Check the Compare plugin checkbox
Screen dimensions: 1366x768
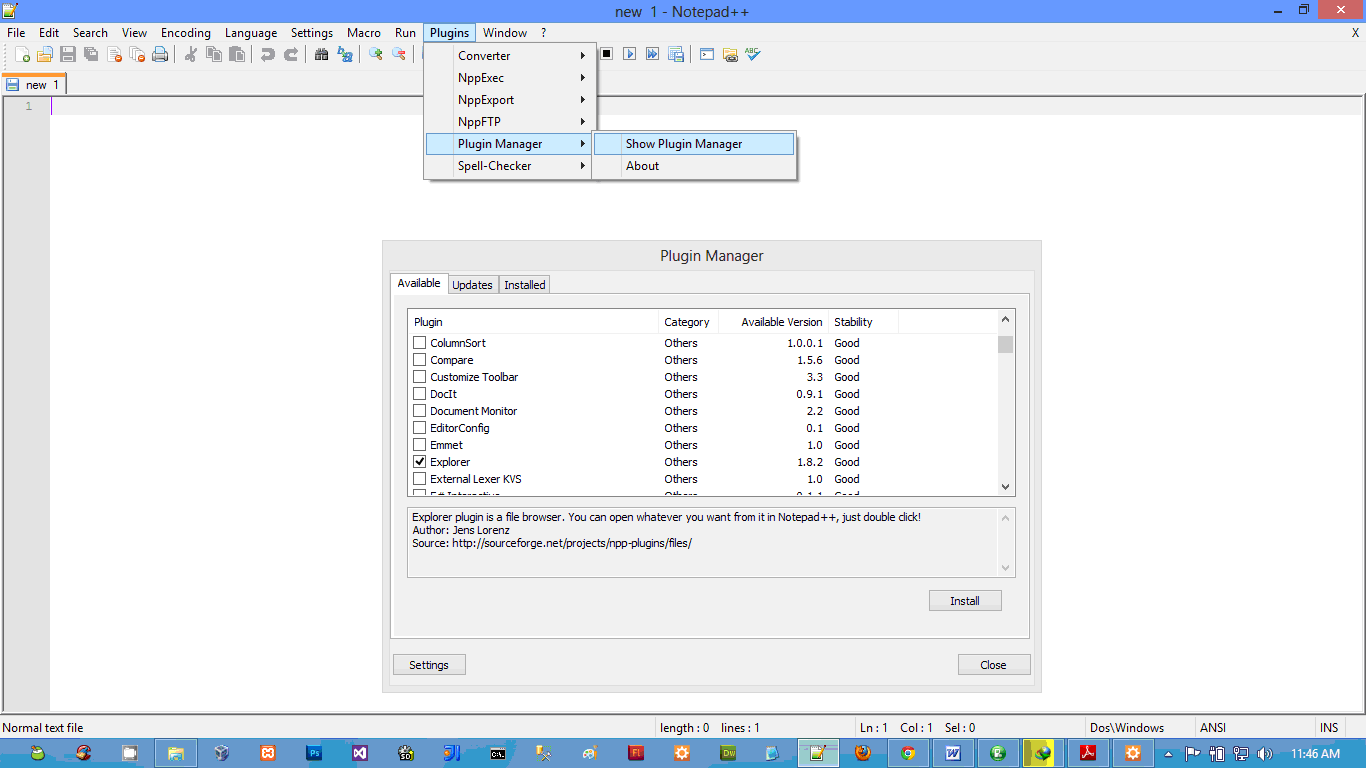pyautogui.click(x=419, y=360)
